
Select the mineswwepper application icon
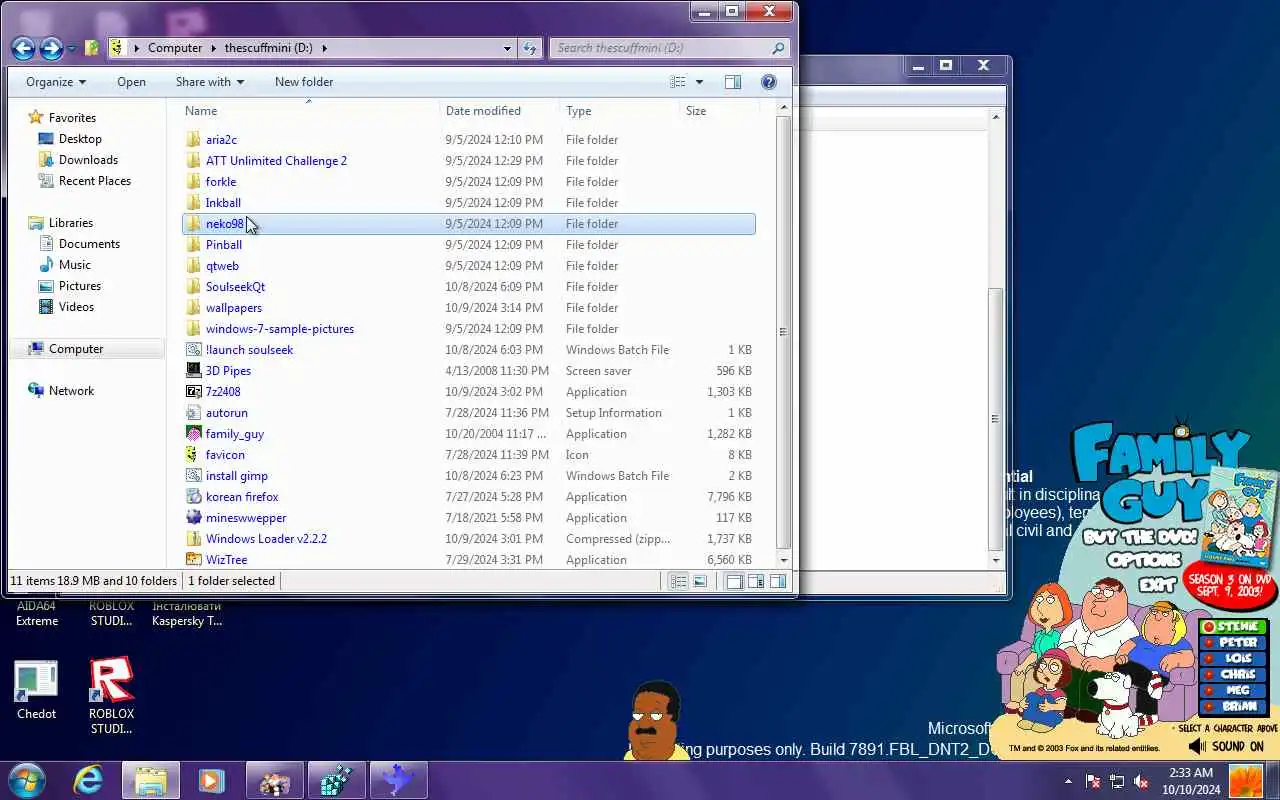(194, 518)
